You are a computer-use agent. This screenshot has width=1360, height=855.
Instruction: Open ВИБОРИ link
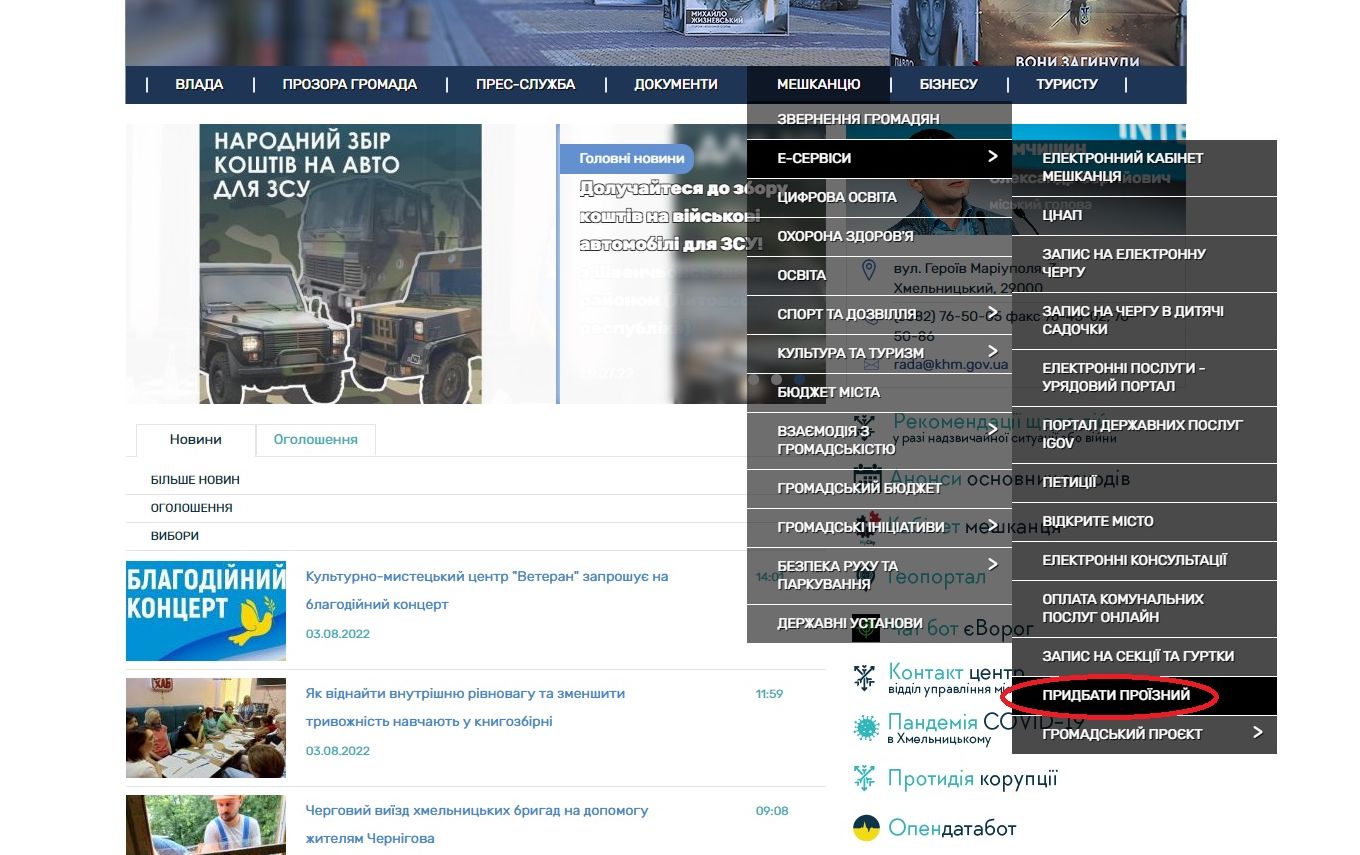pyautogui.click(x=175, y=536)
